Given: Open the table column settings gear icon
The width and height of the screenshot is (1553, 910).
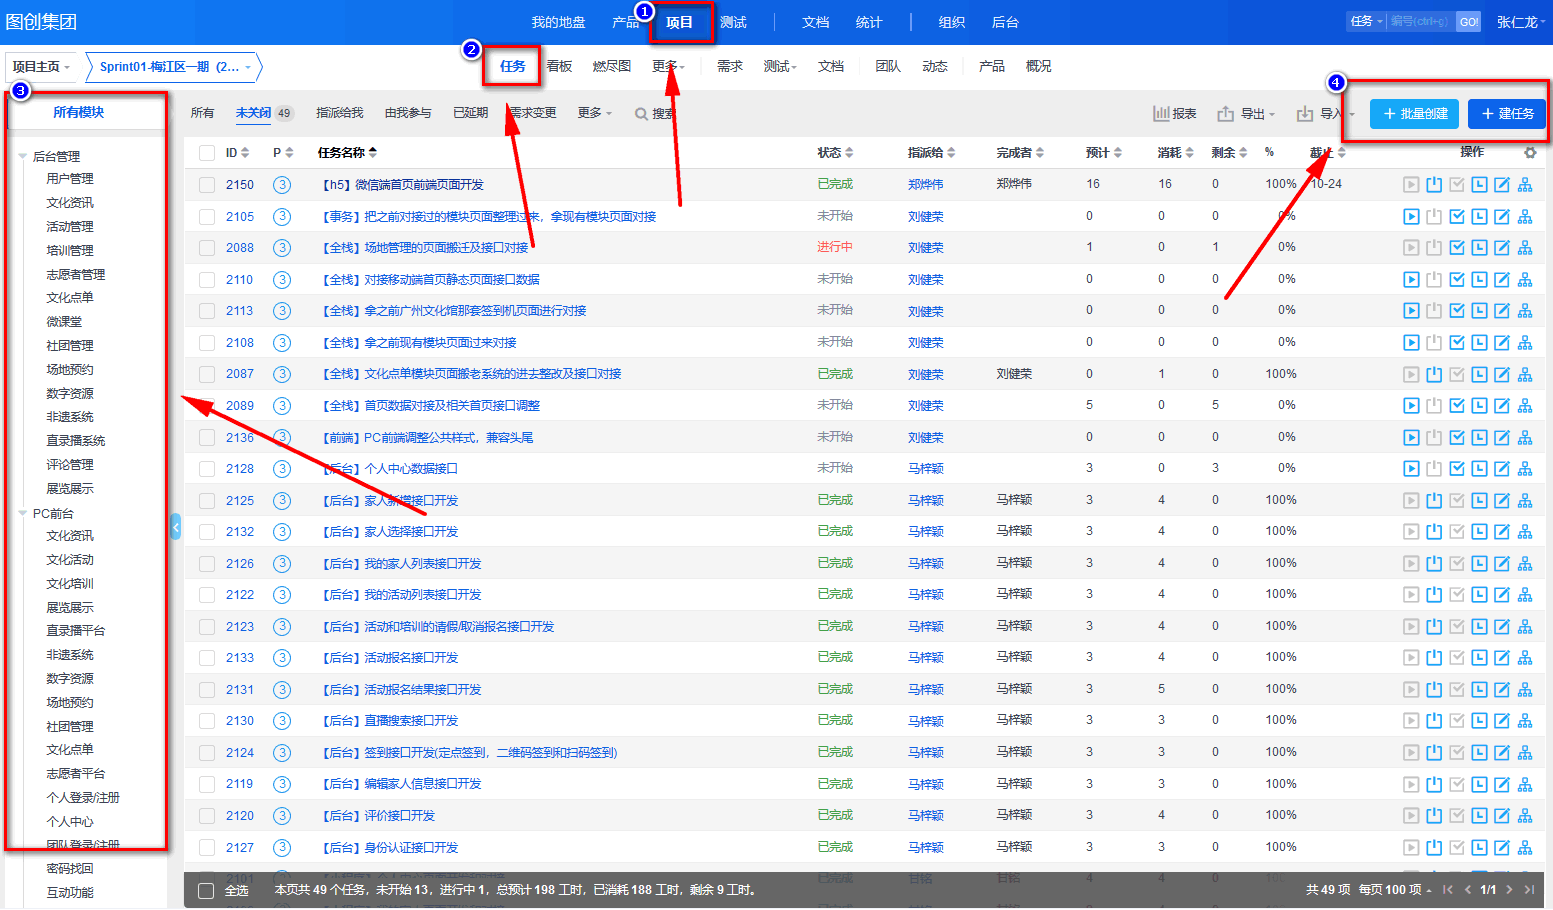Looking at the screenshot, I should tap(1530, 153).
